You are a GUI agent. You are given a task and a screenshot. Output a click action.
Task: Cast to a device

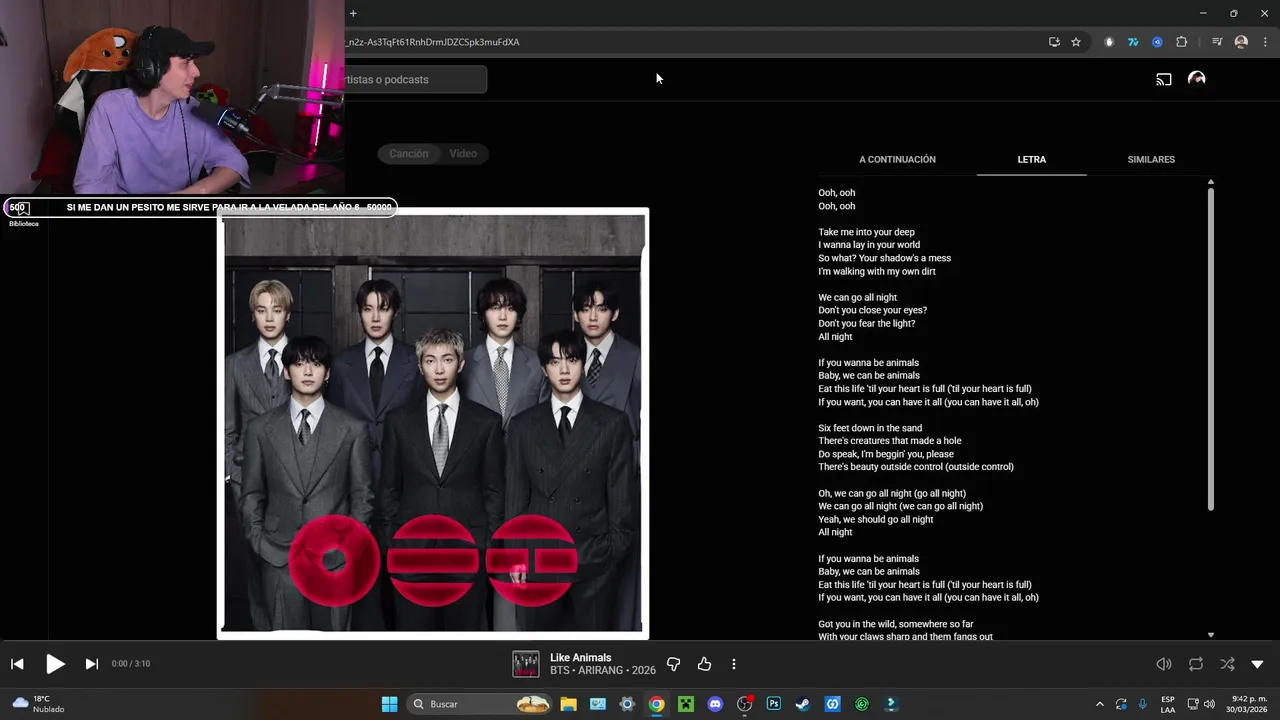click(x=1164, y=79)
